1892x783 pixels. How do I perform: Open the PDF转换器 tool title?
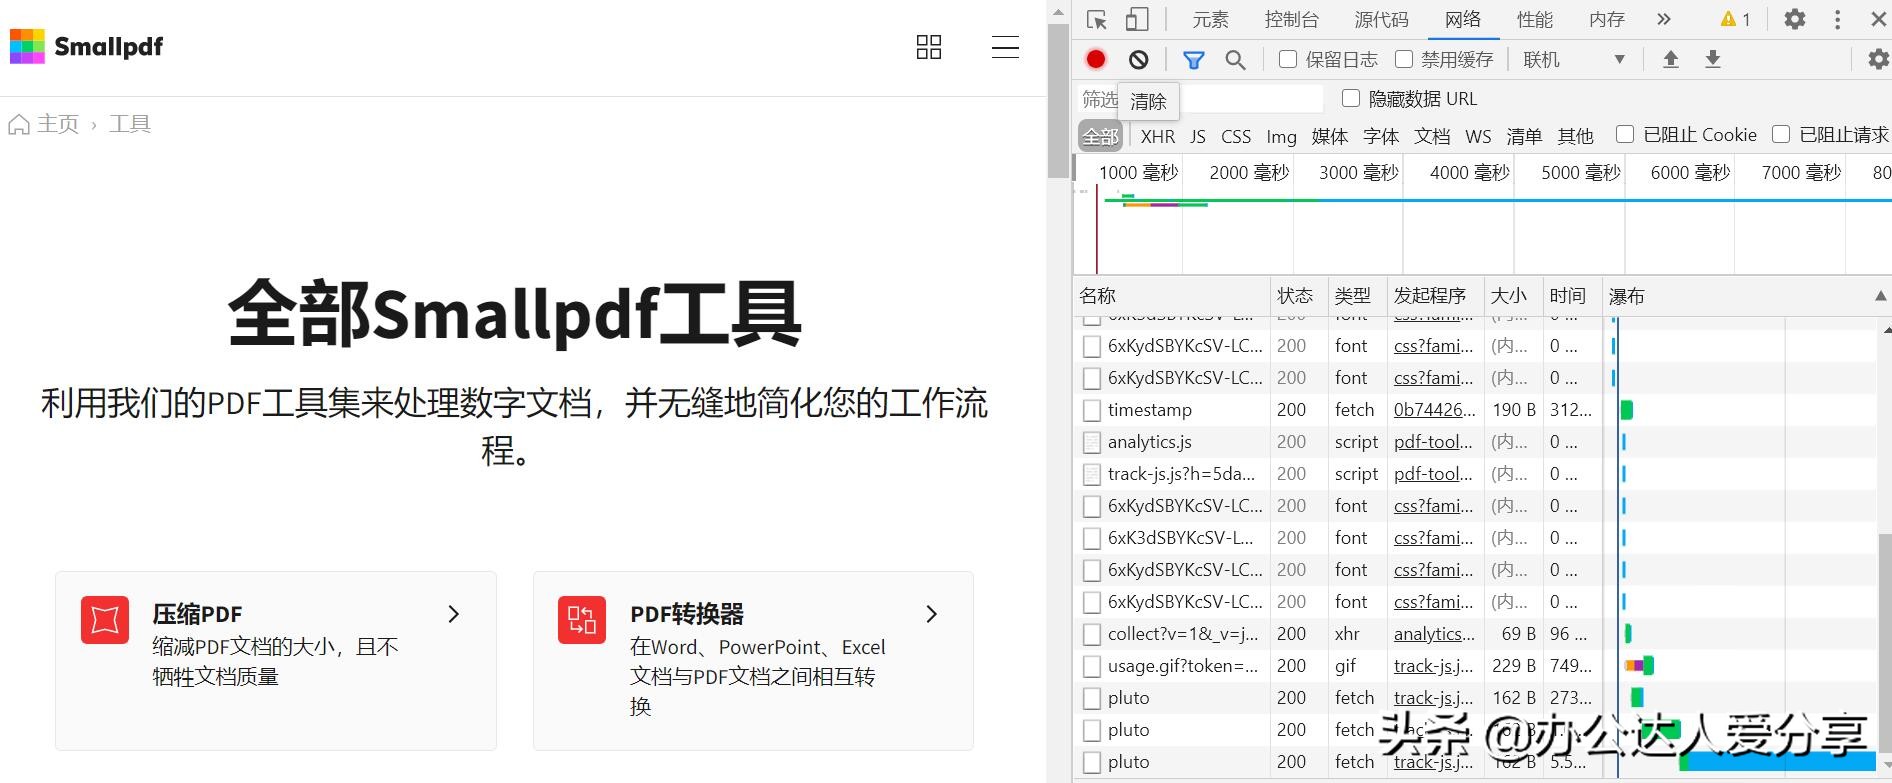(x=687, y=614)
